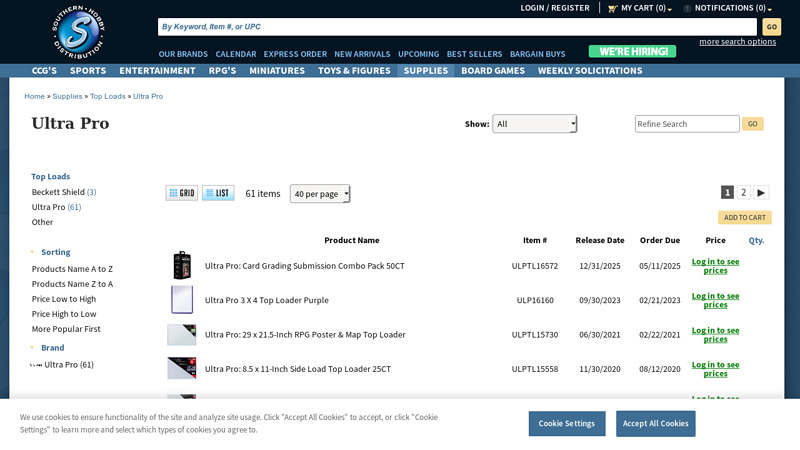Open UPCOMING link

(418, 54)
